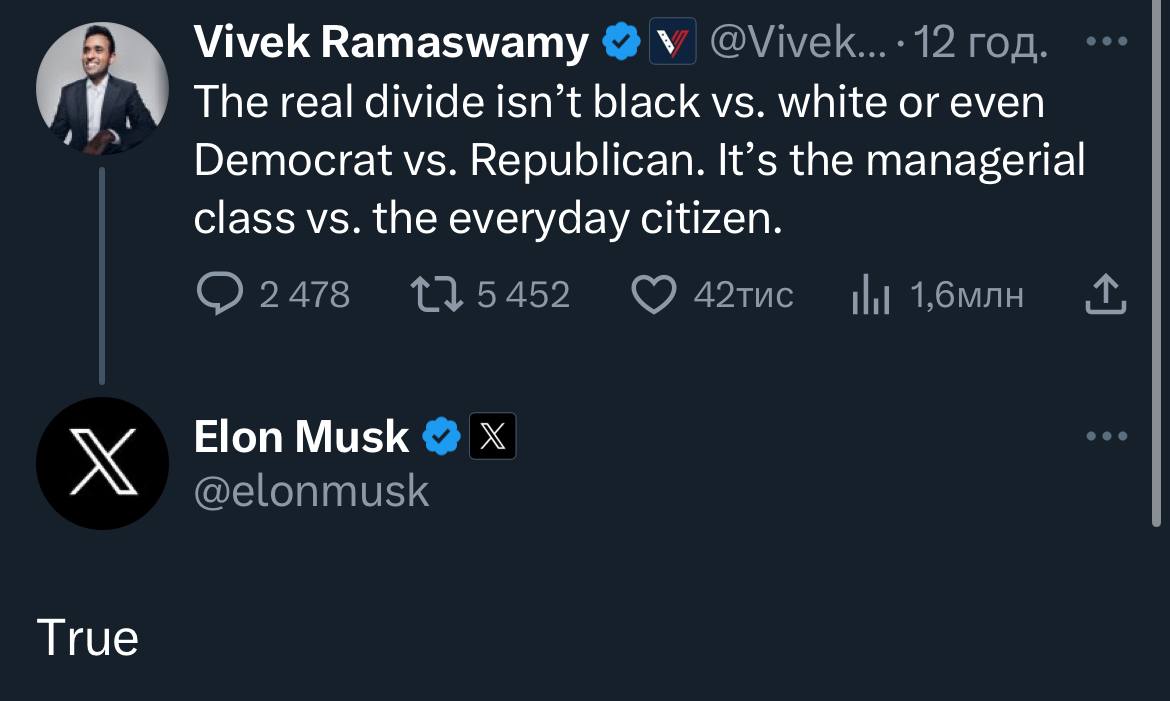Click the Vivek Ramaswamy display name

390,43
